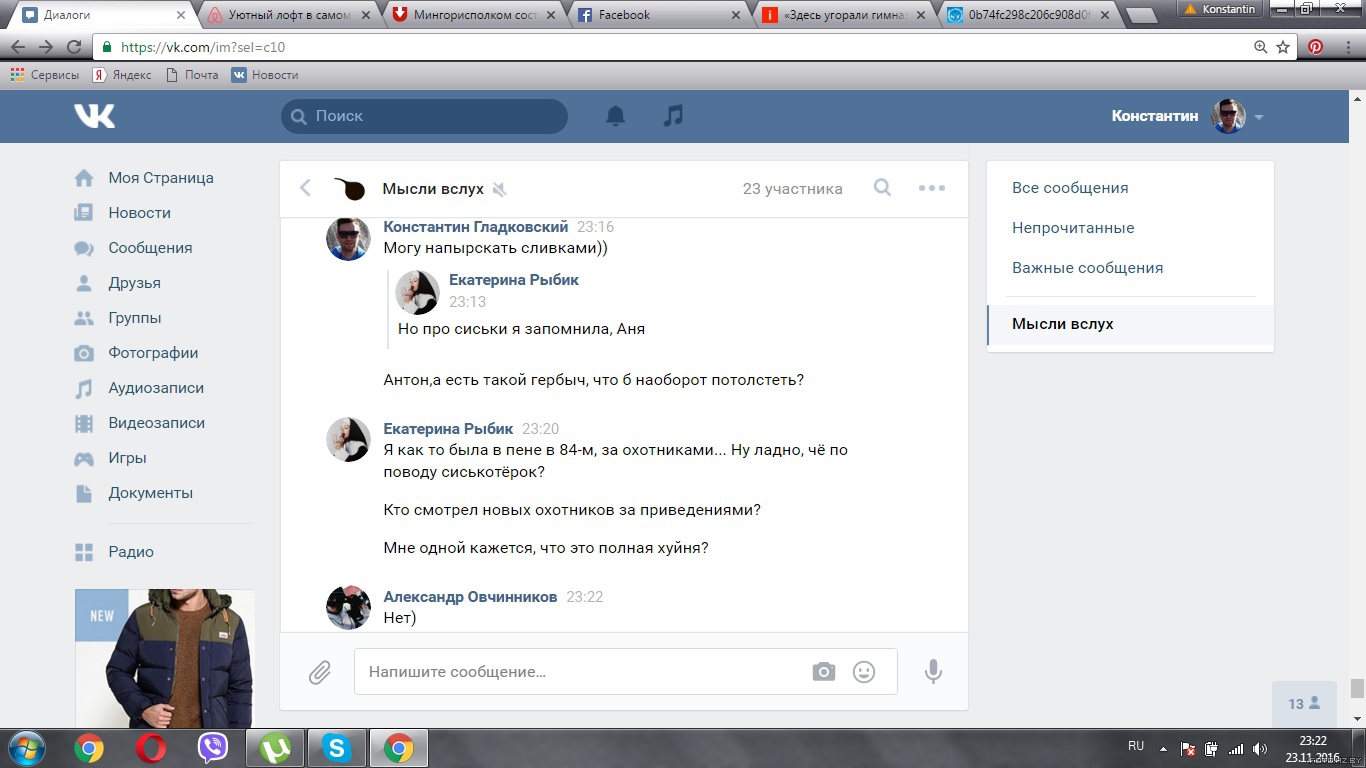1366x768 pixels.
Task: Click Константин Гладковский's message avatar
Action: point(348,238)
